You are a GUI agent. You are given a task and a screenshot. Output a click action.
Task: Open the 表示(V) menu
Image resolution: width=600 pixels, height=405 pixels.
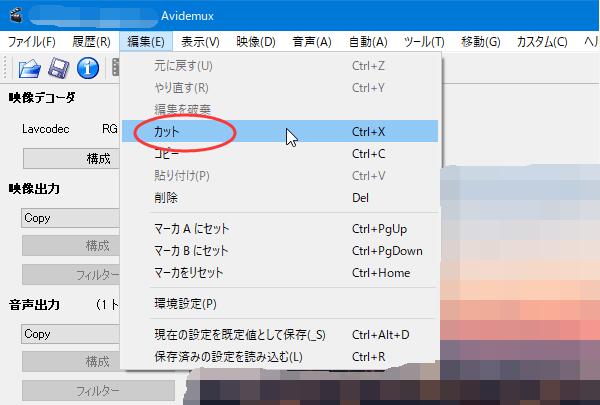(x=200, y=41)
